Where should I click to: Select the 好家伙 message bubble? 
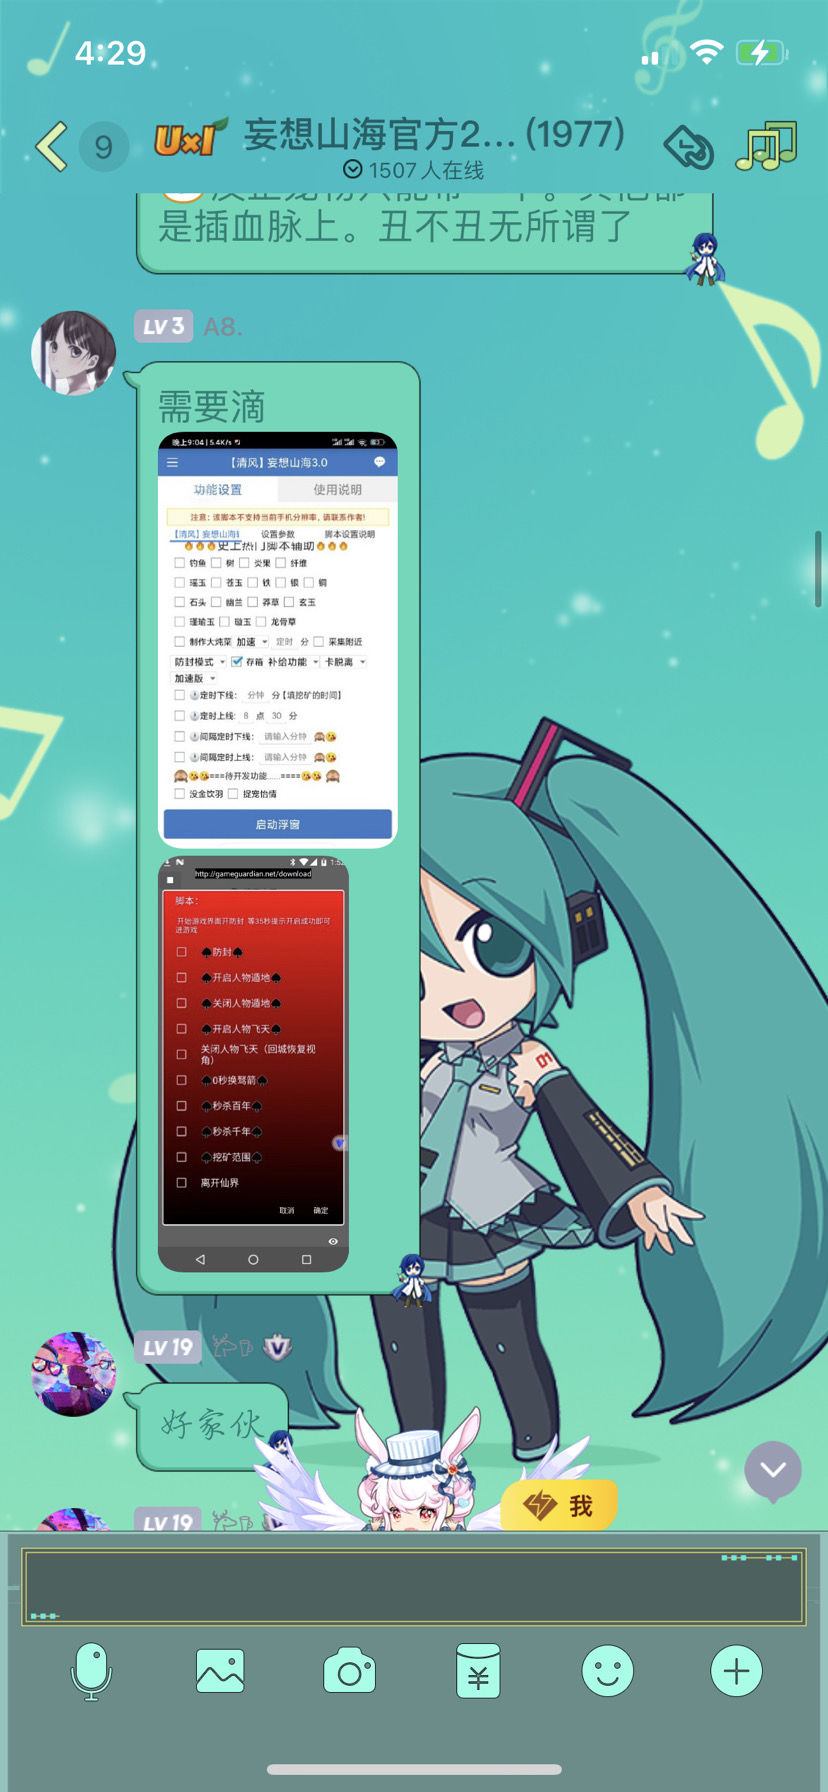point(211,1426)
